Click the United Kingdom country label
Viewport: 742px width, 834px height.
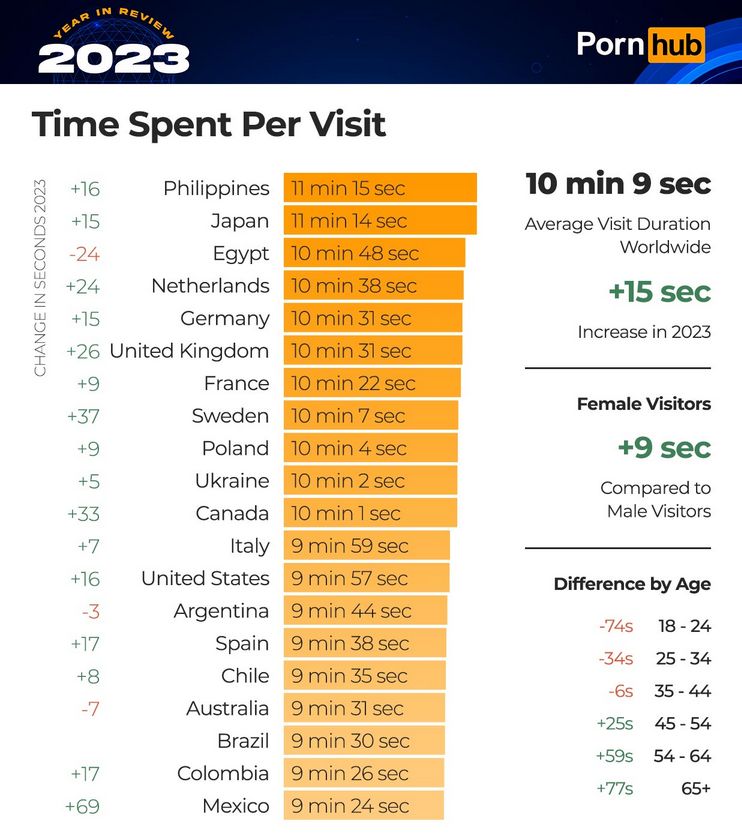(189, 351)
